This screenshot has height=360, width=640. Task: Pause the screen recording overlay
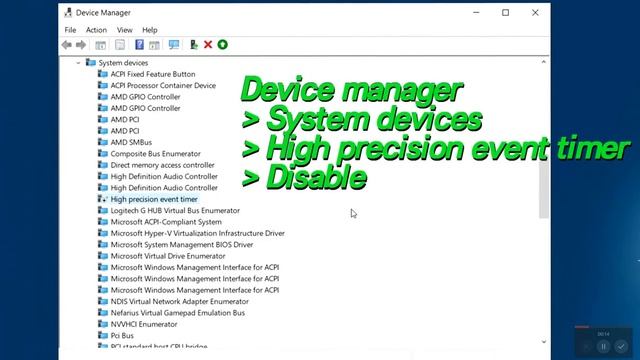coord(603,347)
